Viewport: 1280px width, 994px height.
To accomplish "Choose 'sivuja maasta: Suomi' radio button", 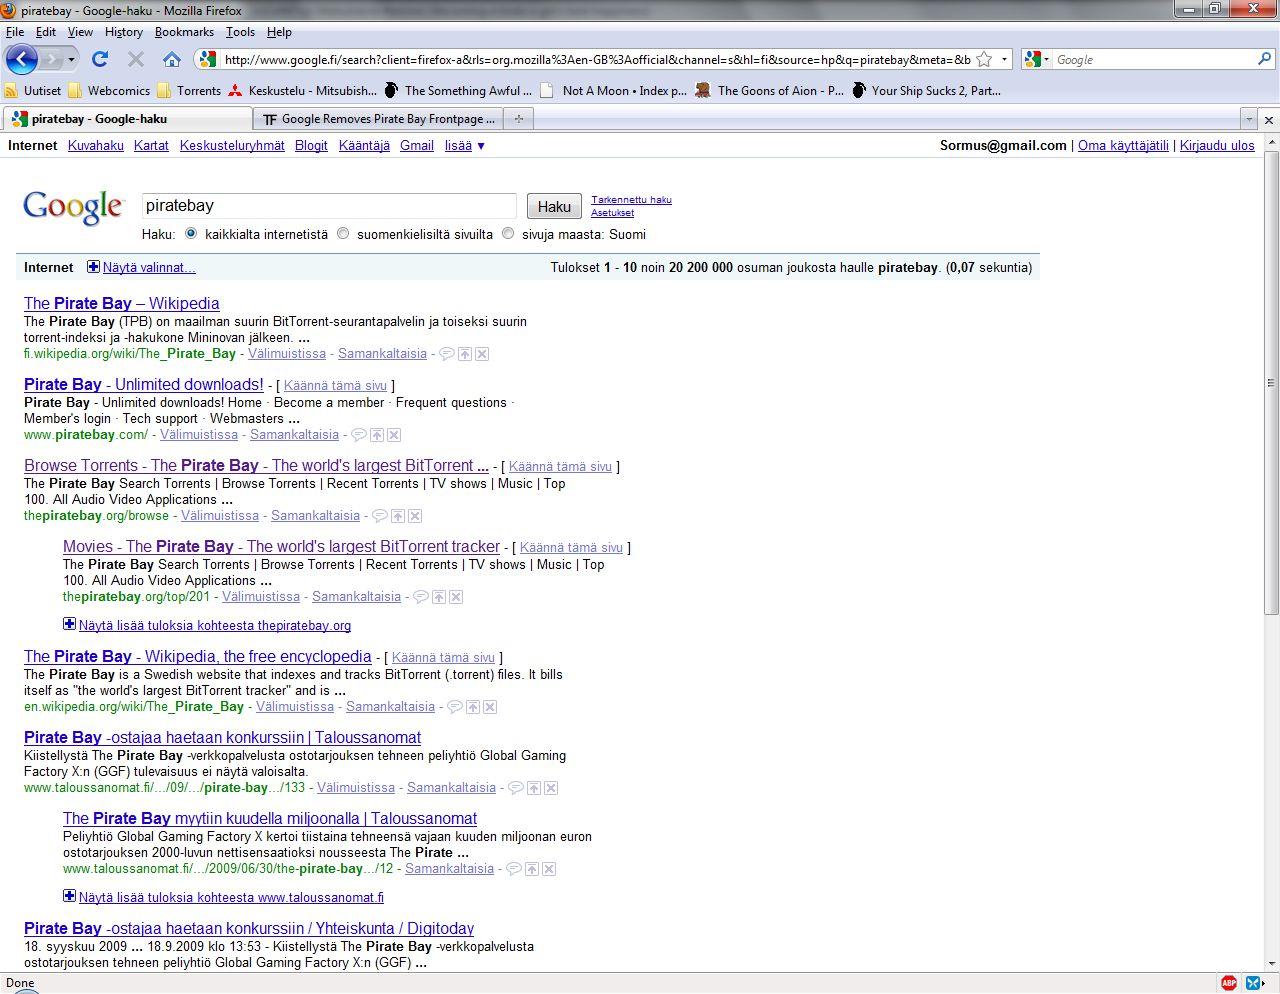I will (x=508, y=234).
